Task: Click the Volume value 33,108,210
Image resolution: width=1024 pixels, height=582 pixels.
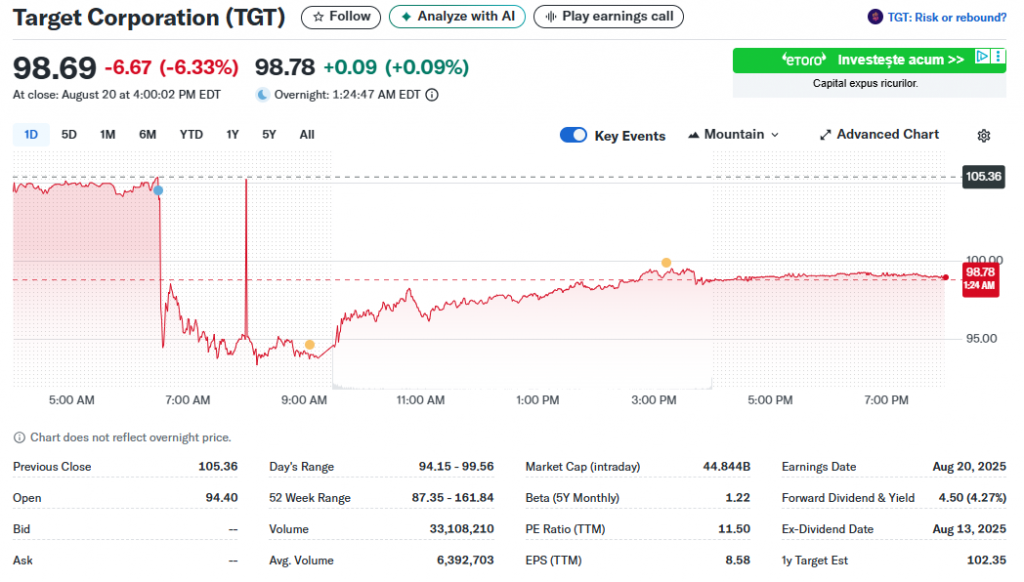Action: (462, 529)
